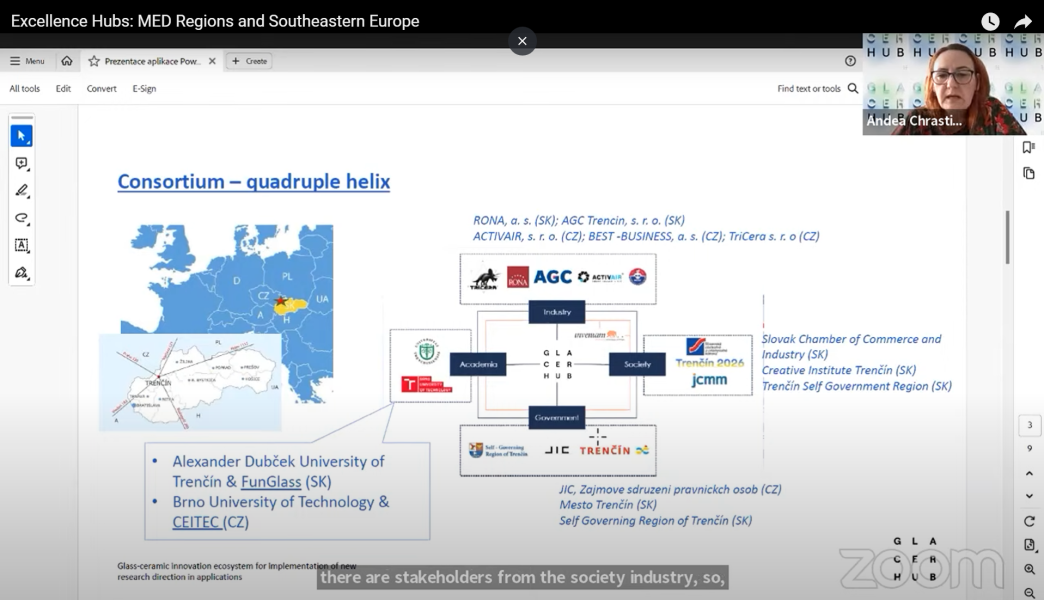The height and width of the screenshot is (600, 1044).
Task: Open the Acrobat Menu
Action: pyautogui.click(x=27, y=61)
